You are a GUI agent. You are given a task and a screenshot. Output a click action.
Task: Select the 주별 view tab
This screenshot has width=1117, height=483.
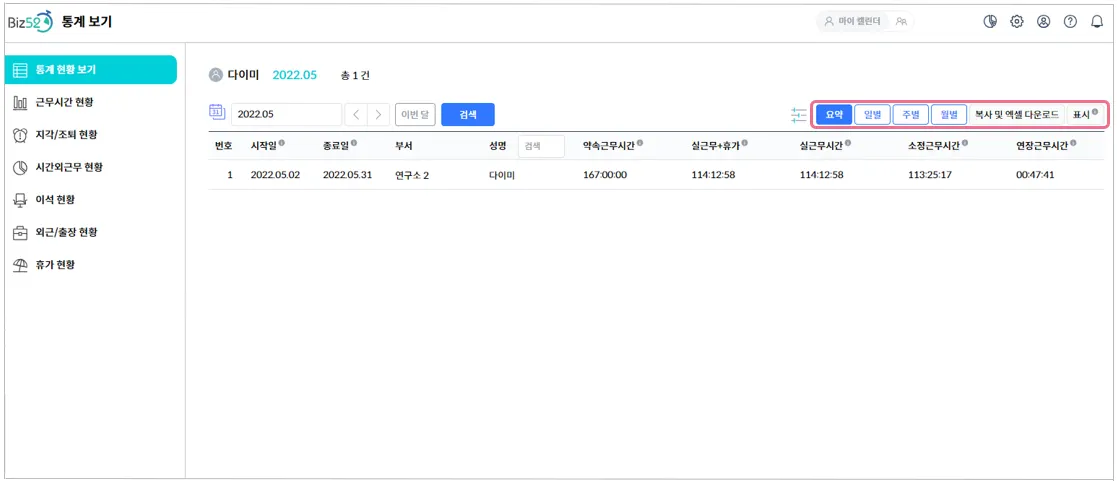click(x=910, y=115)
